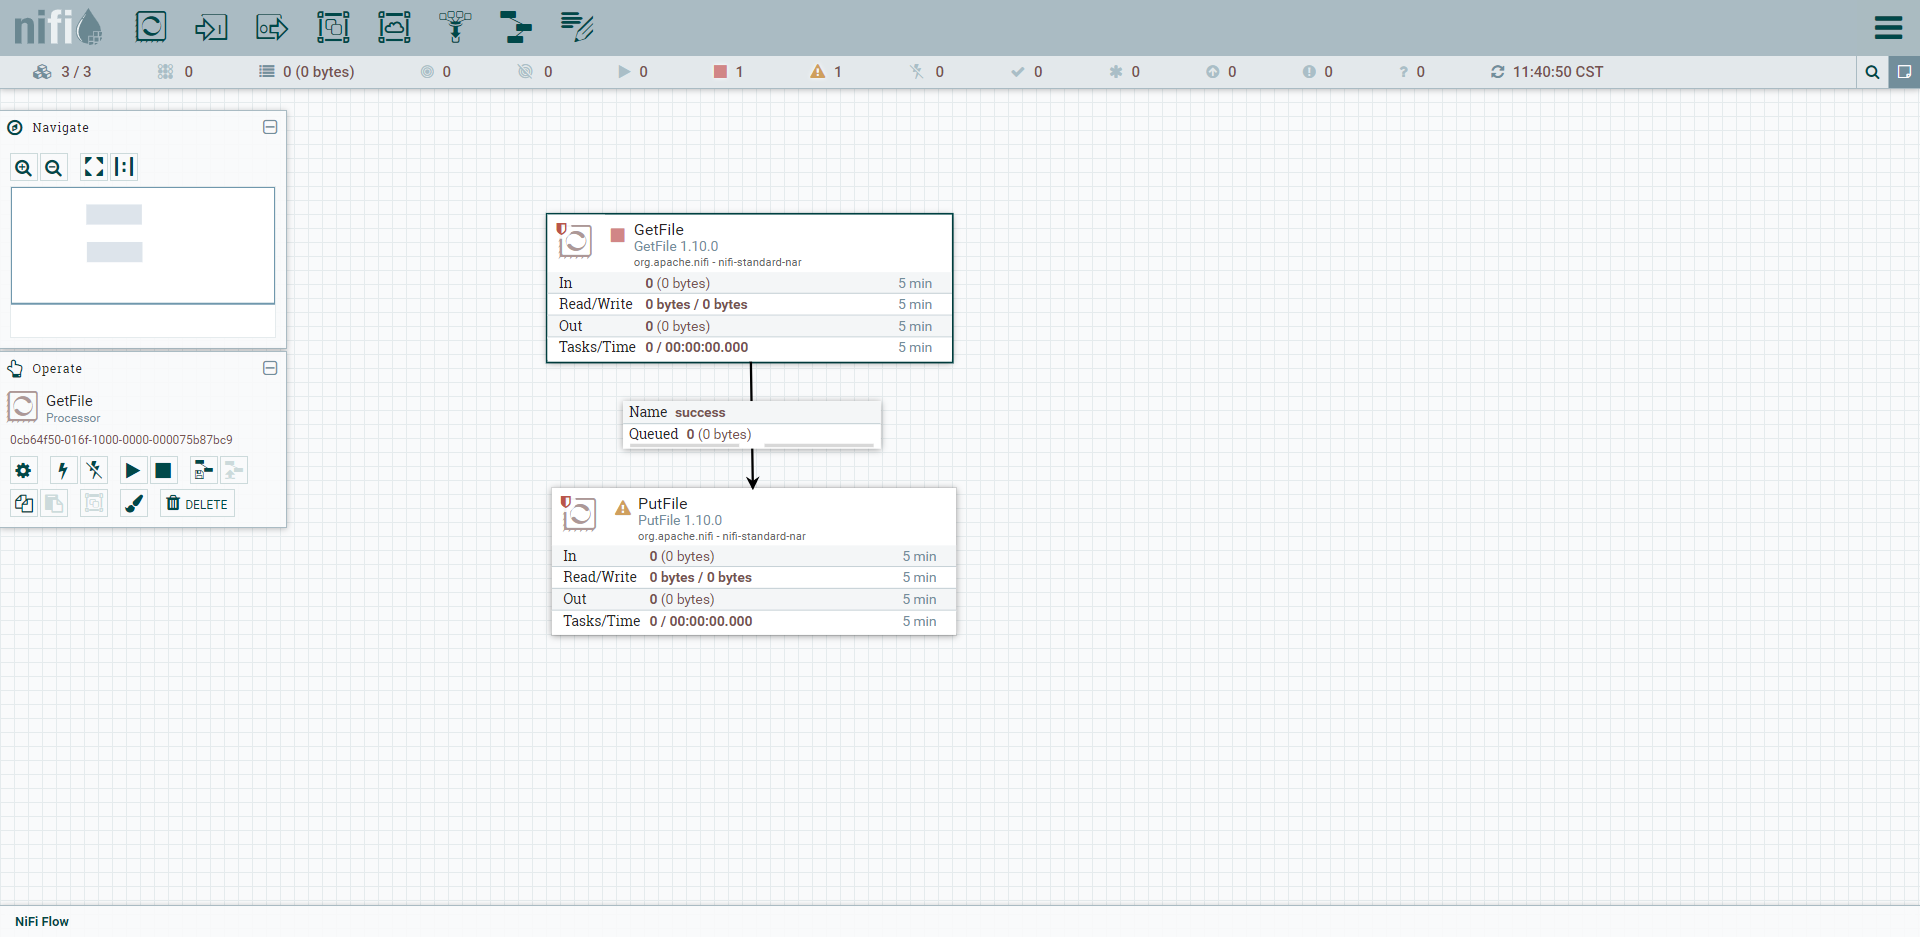This screenshot has width=1920, height=937.
Task: Click the PutFile processor type icon
Action: [x=579, y=514]
